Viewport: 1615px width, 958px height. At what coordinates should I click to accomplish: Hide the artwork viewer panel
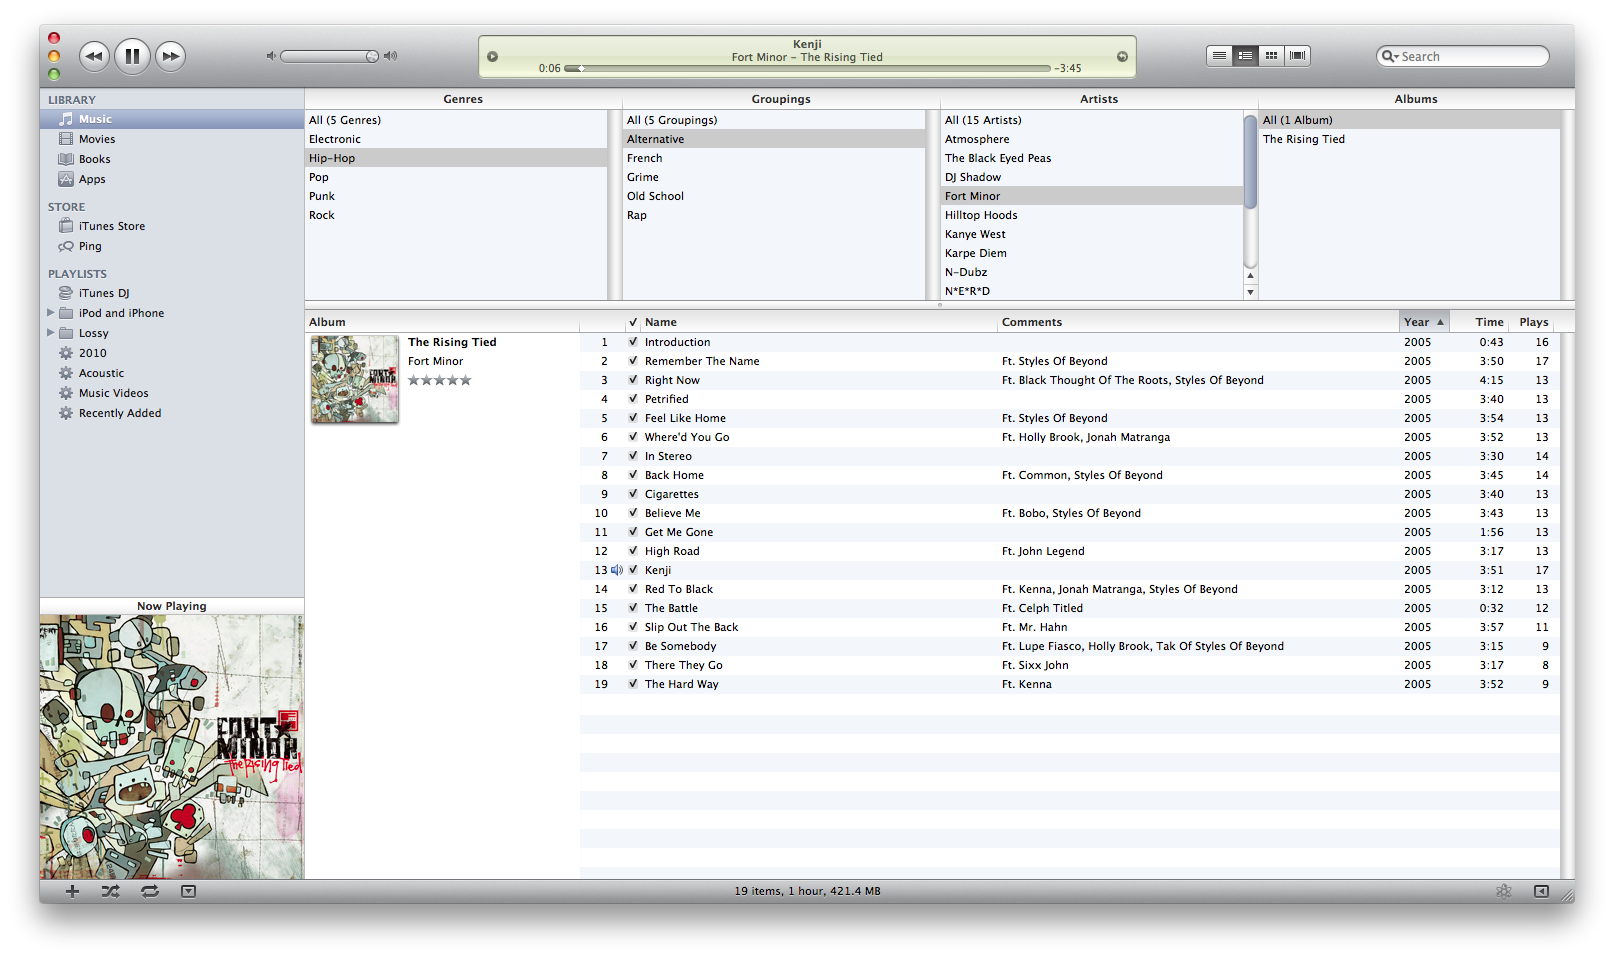188,891
